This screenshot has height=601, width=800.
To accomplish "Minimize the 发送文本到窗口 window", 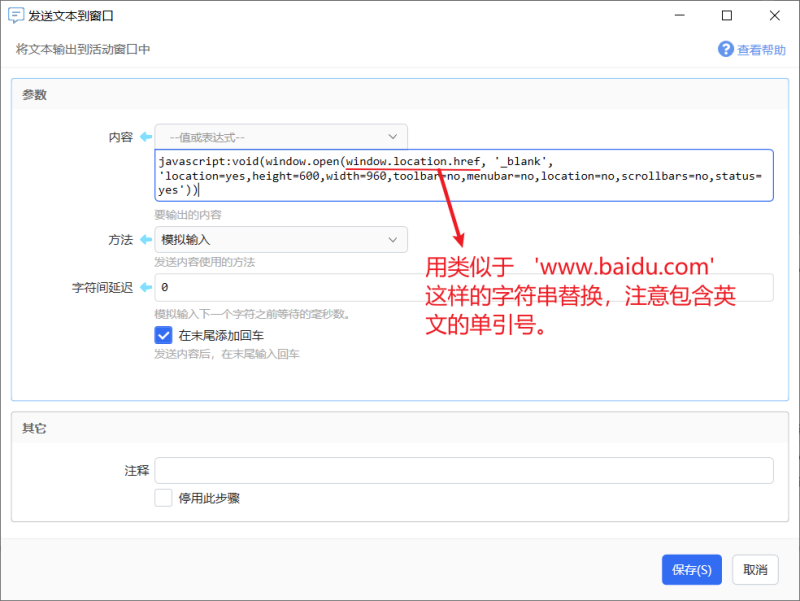I will point(680,15).
